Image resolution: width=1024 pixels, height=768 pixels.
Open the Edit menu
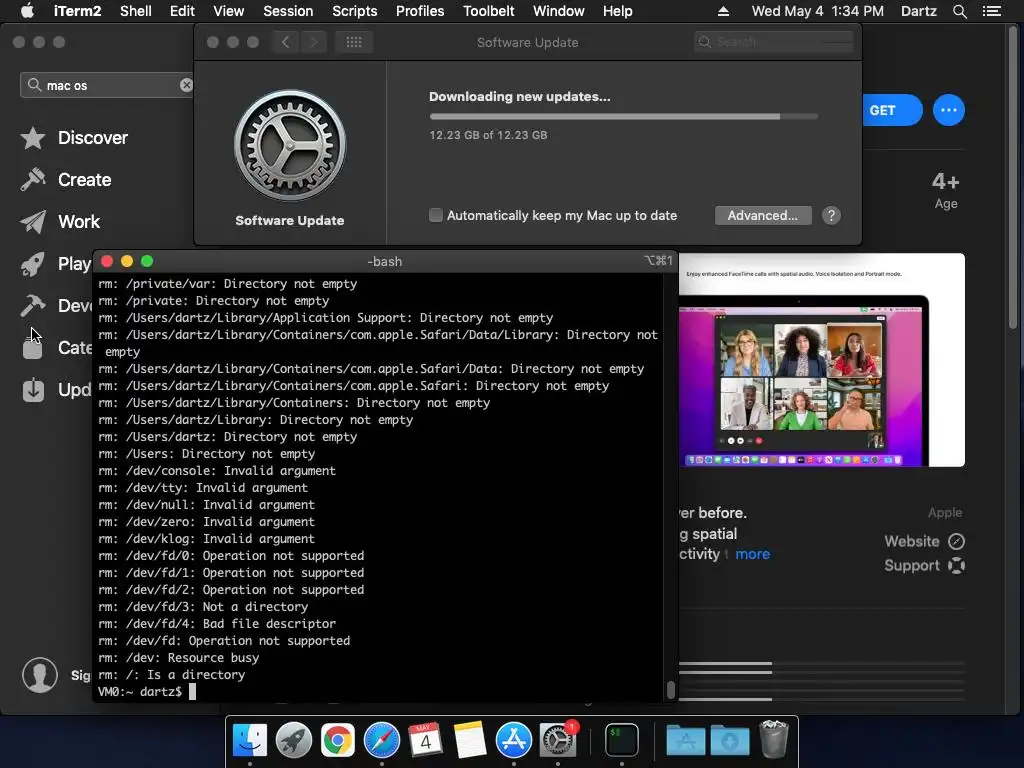pos(182,11)
